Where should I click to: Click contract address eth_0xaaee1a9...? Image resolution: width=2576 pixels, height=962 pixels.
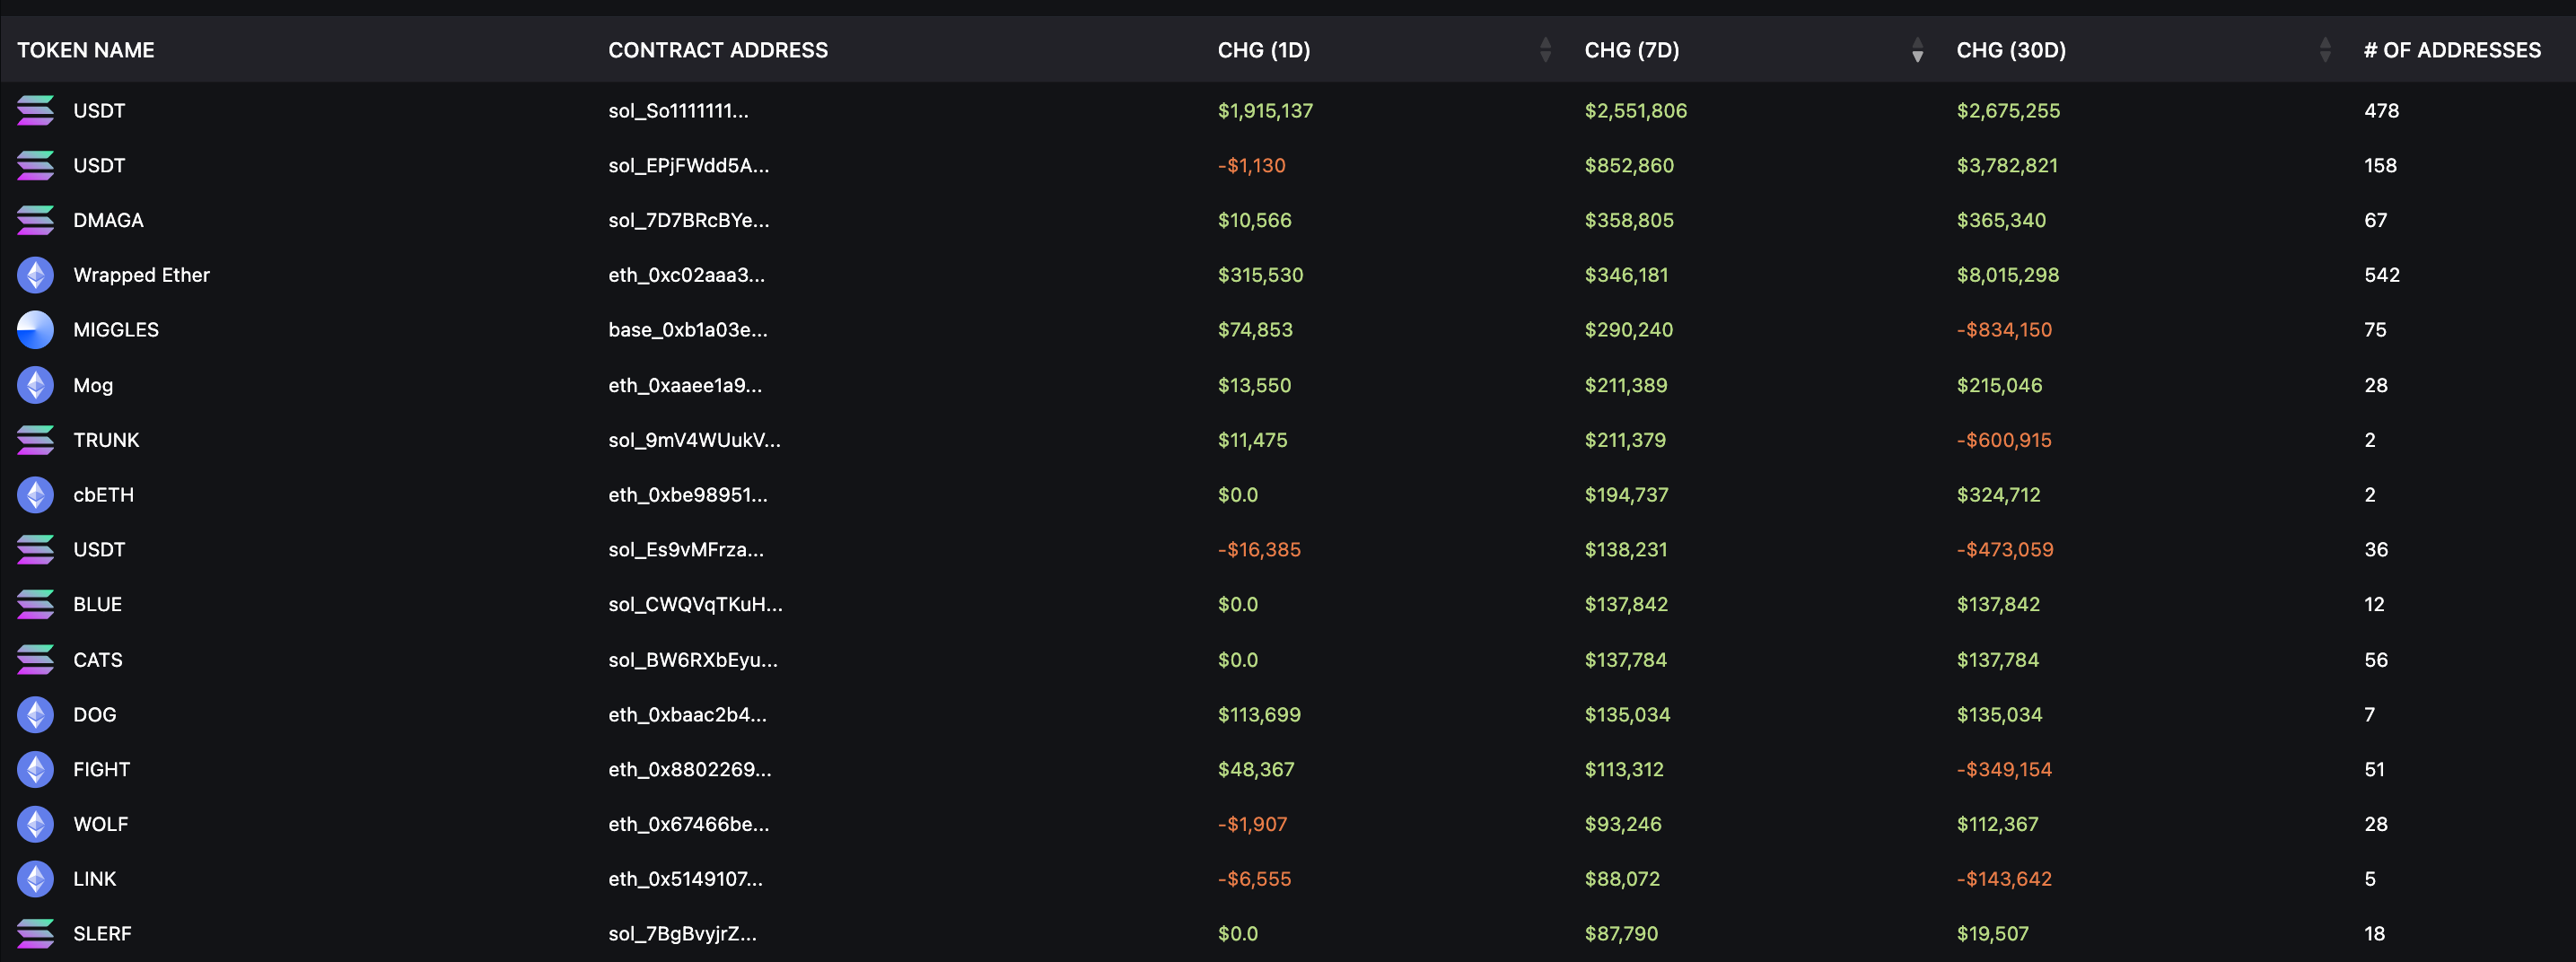click(x=685, y=385)
